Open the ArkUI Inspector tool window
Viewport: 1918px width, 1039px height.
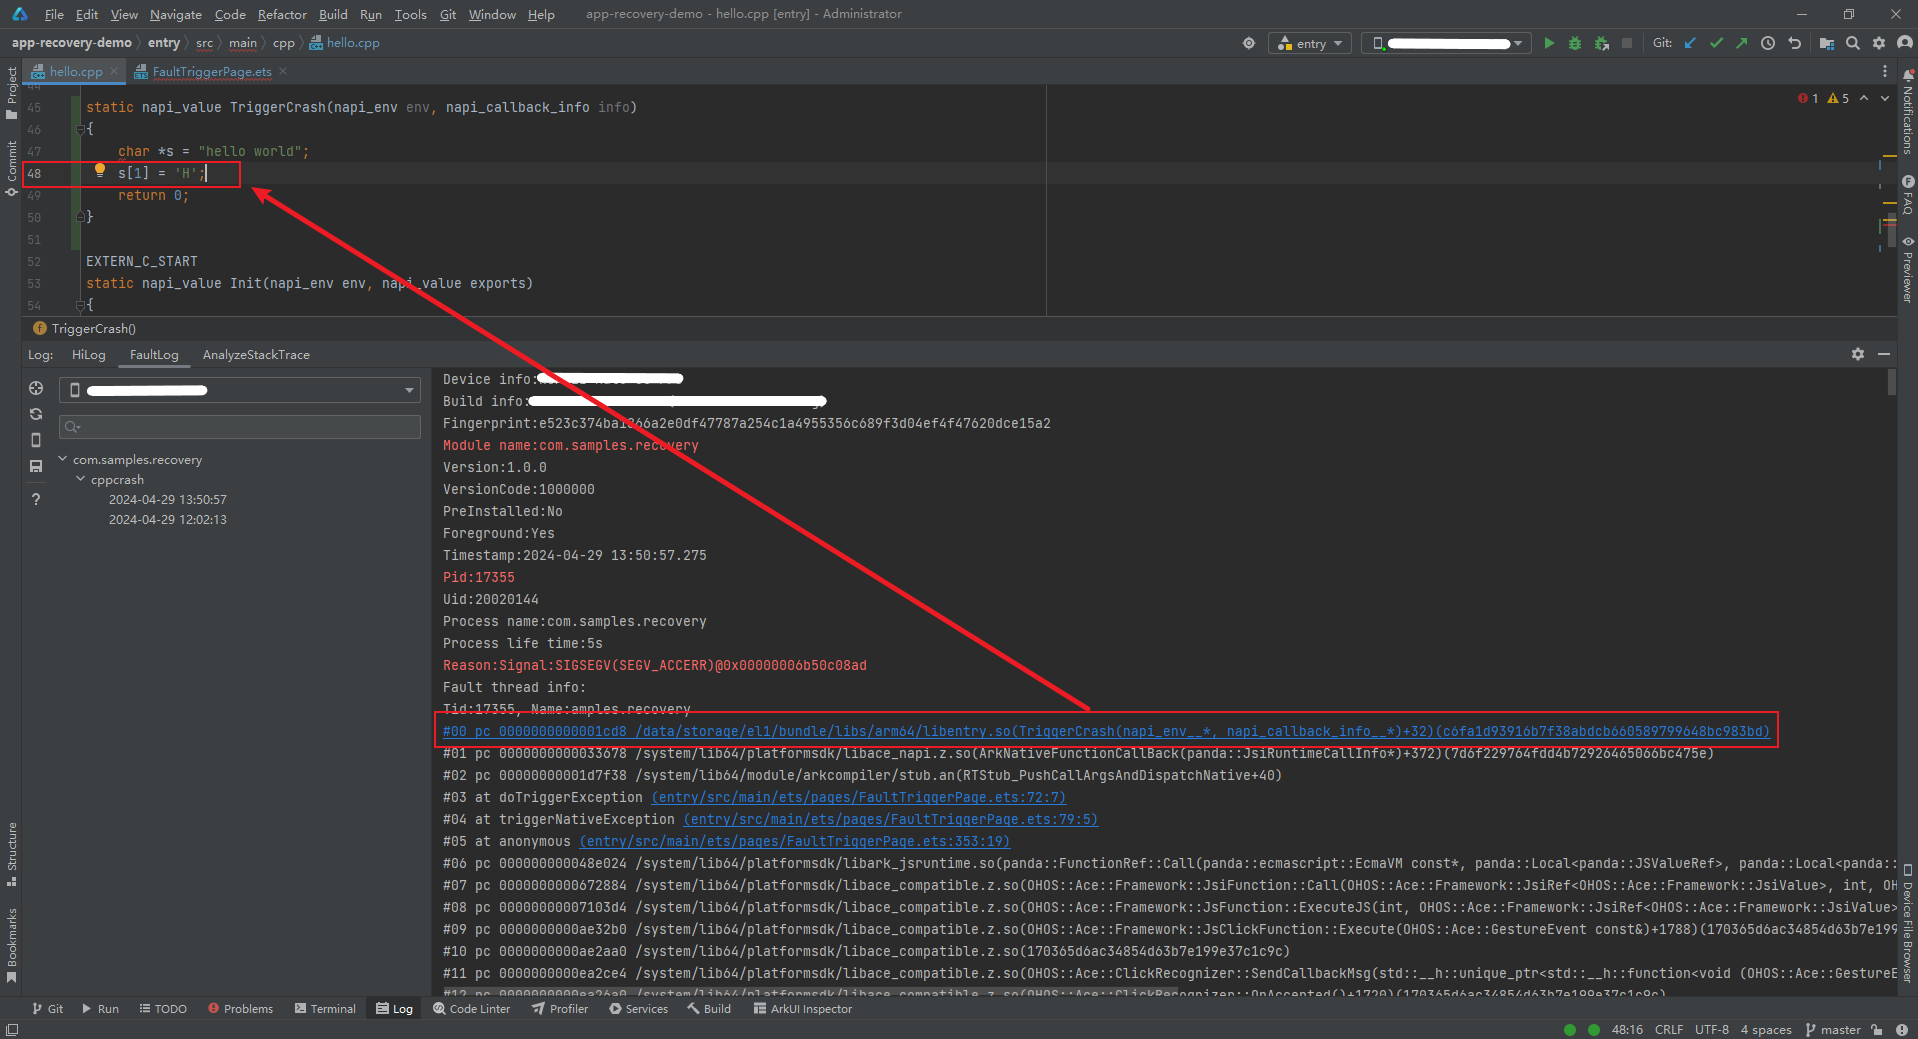click(x=802, y=1009)
